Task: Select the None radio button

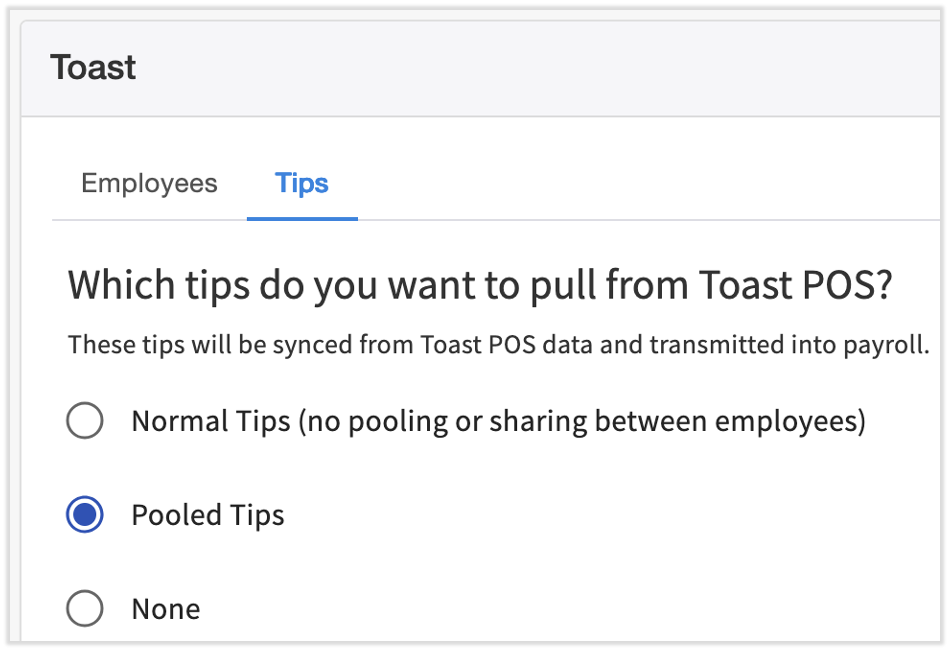Action: (x=85, y=608)
